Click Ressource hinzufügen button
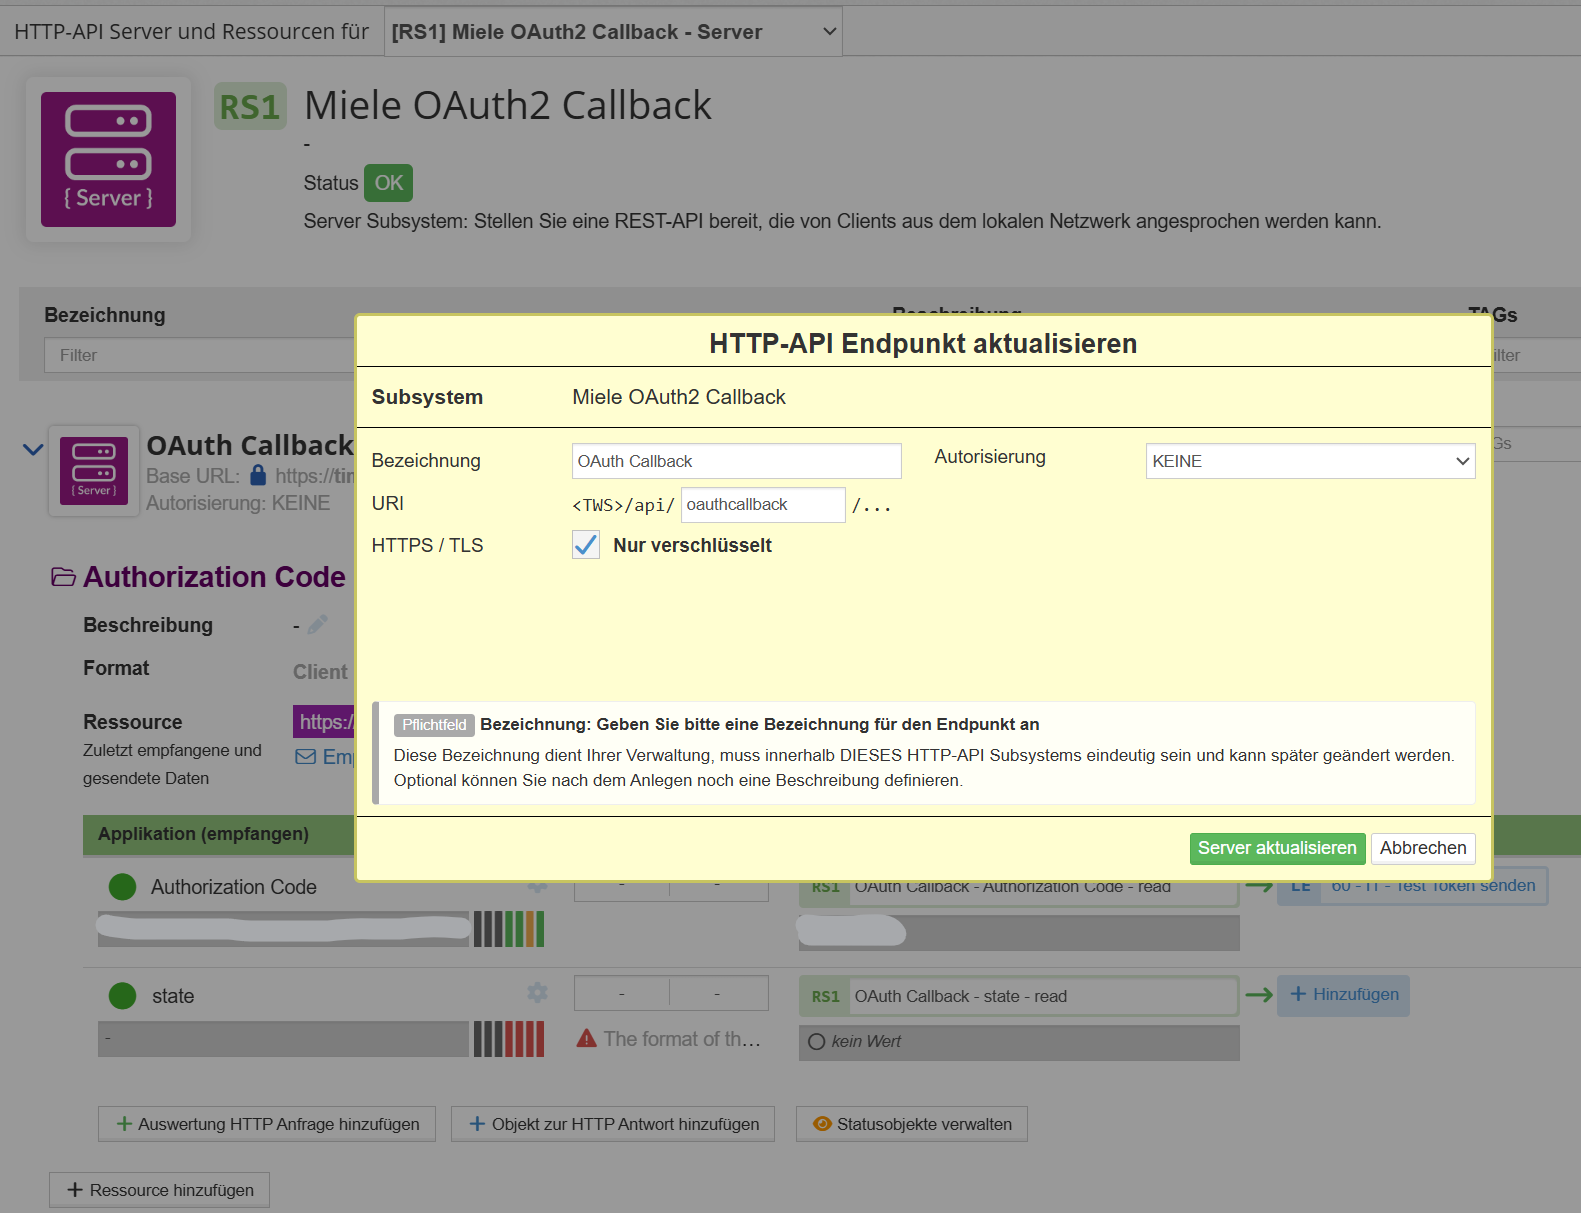The height and width of the screenshot is (1213, 1581). click(159, 1190)
